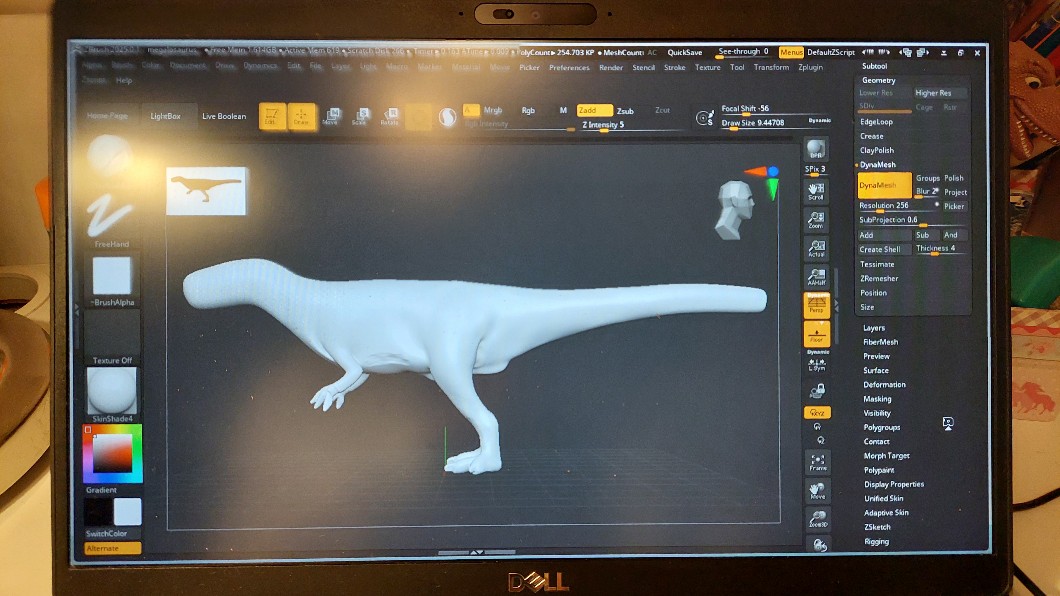This screenshot has height=596, width=1060.
Task: Enable Zsub sculpting mode
Action: point(625,111)
